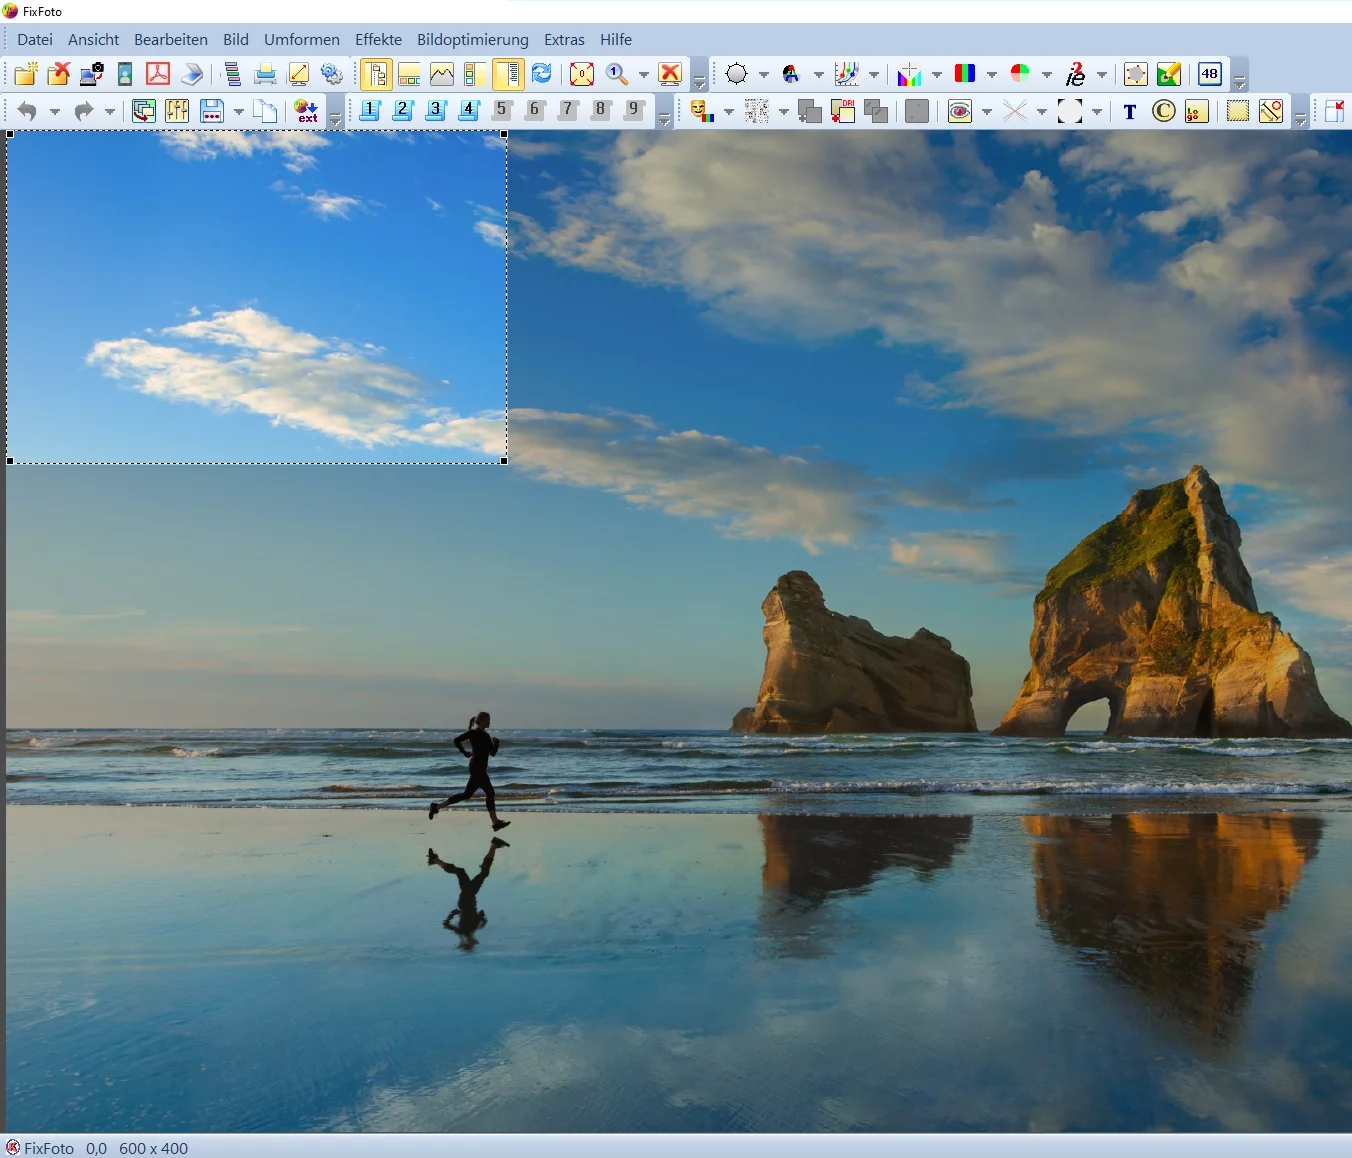
Task: Open the Effekte menu
Action: pyautogui.click(x=378, y=40)
